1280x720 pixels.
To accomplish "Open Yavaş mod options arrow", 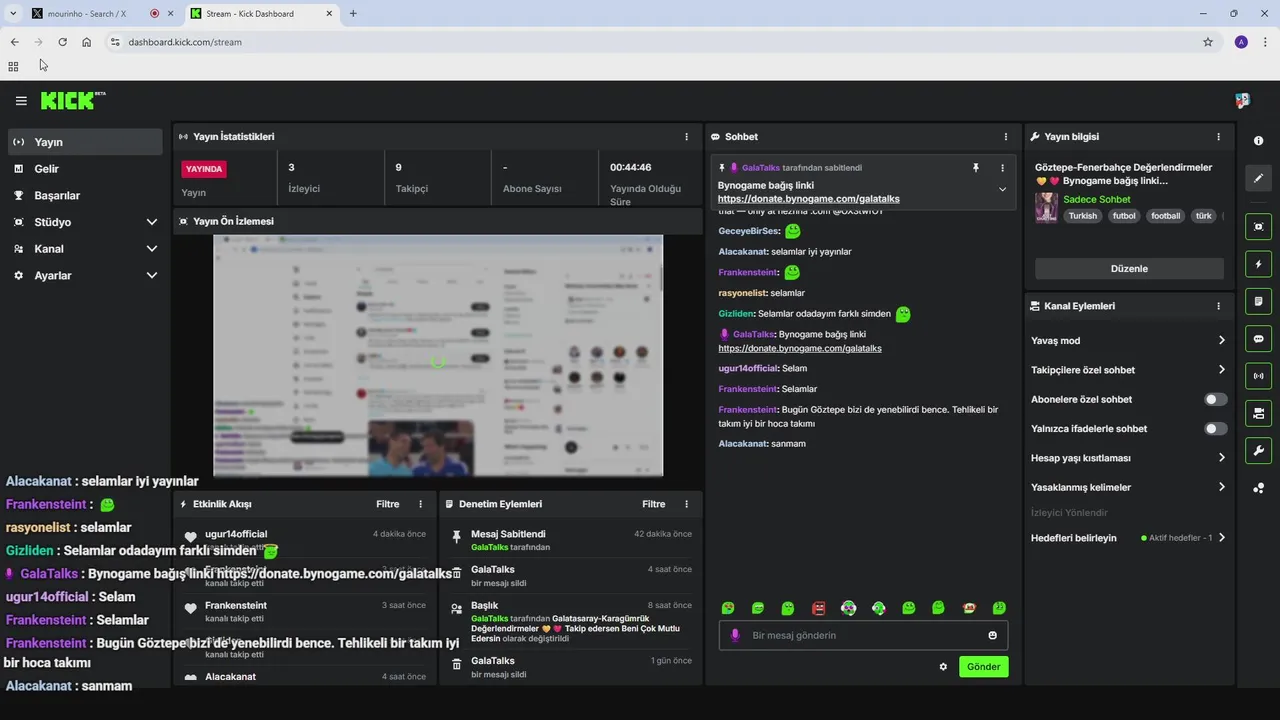I will point(1221,340).
